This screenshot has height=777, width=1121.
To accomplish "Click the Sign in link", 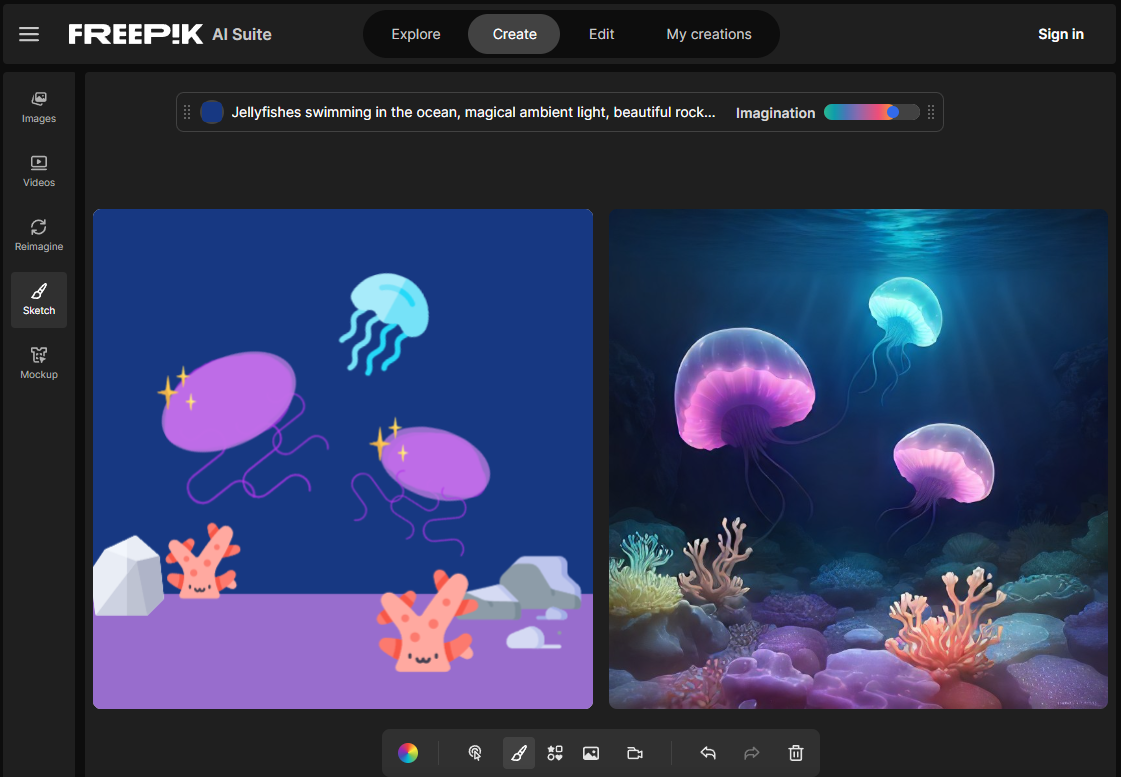I will pyautogui.click(x=1060, y=34).
